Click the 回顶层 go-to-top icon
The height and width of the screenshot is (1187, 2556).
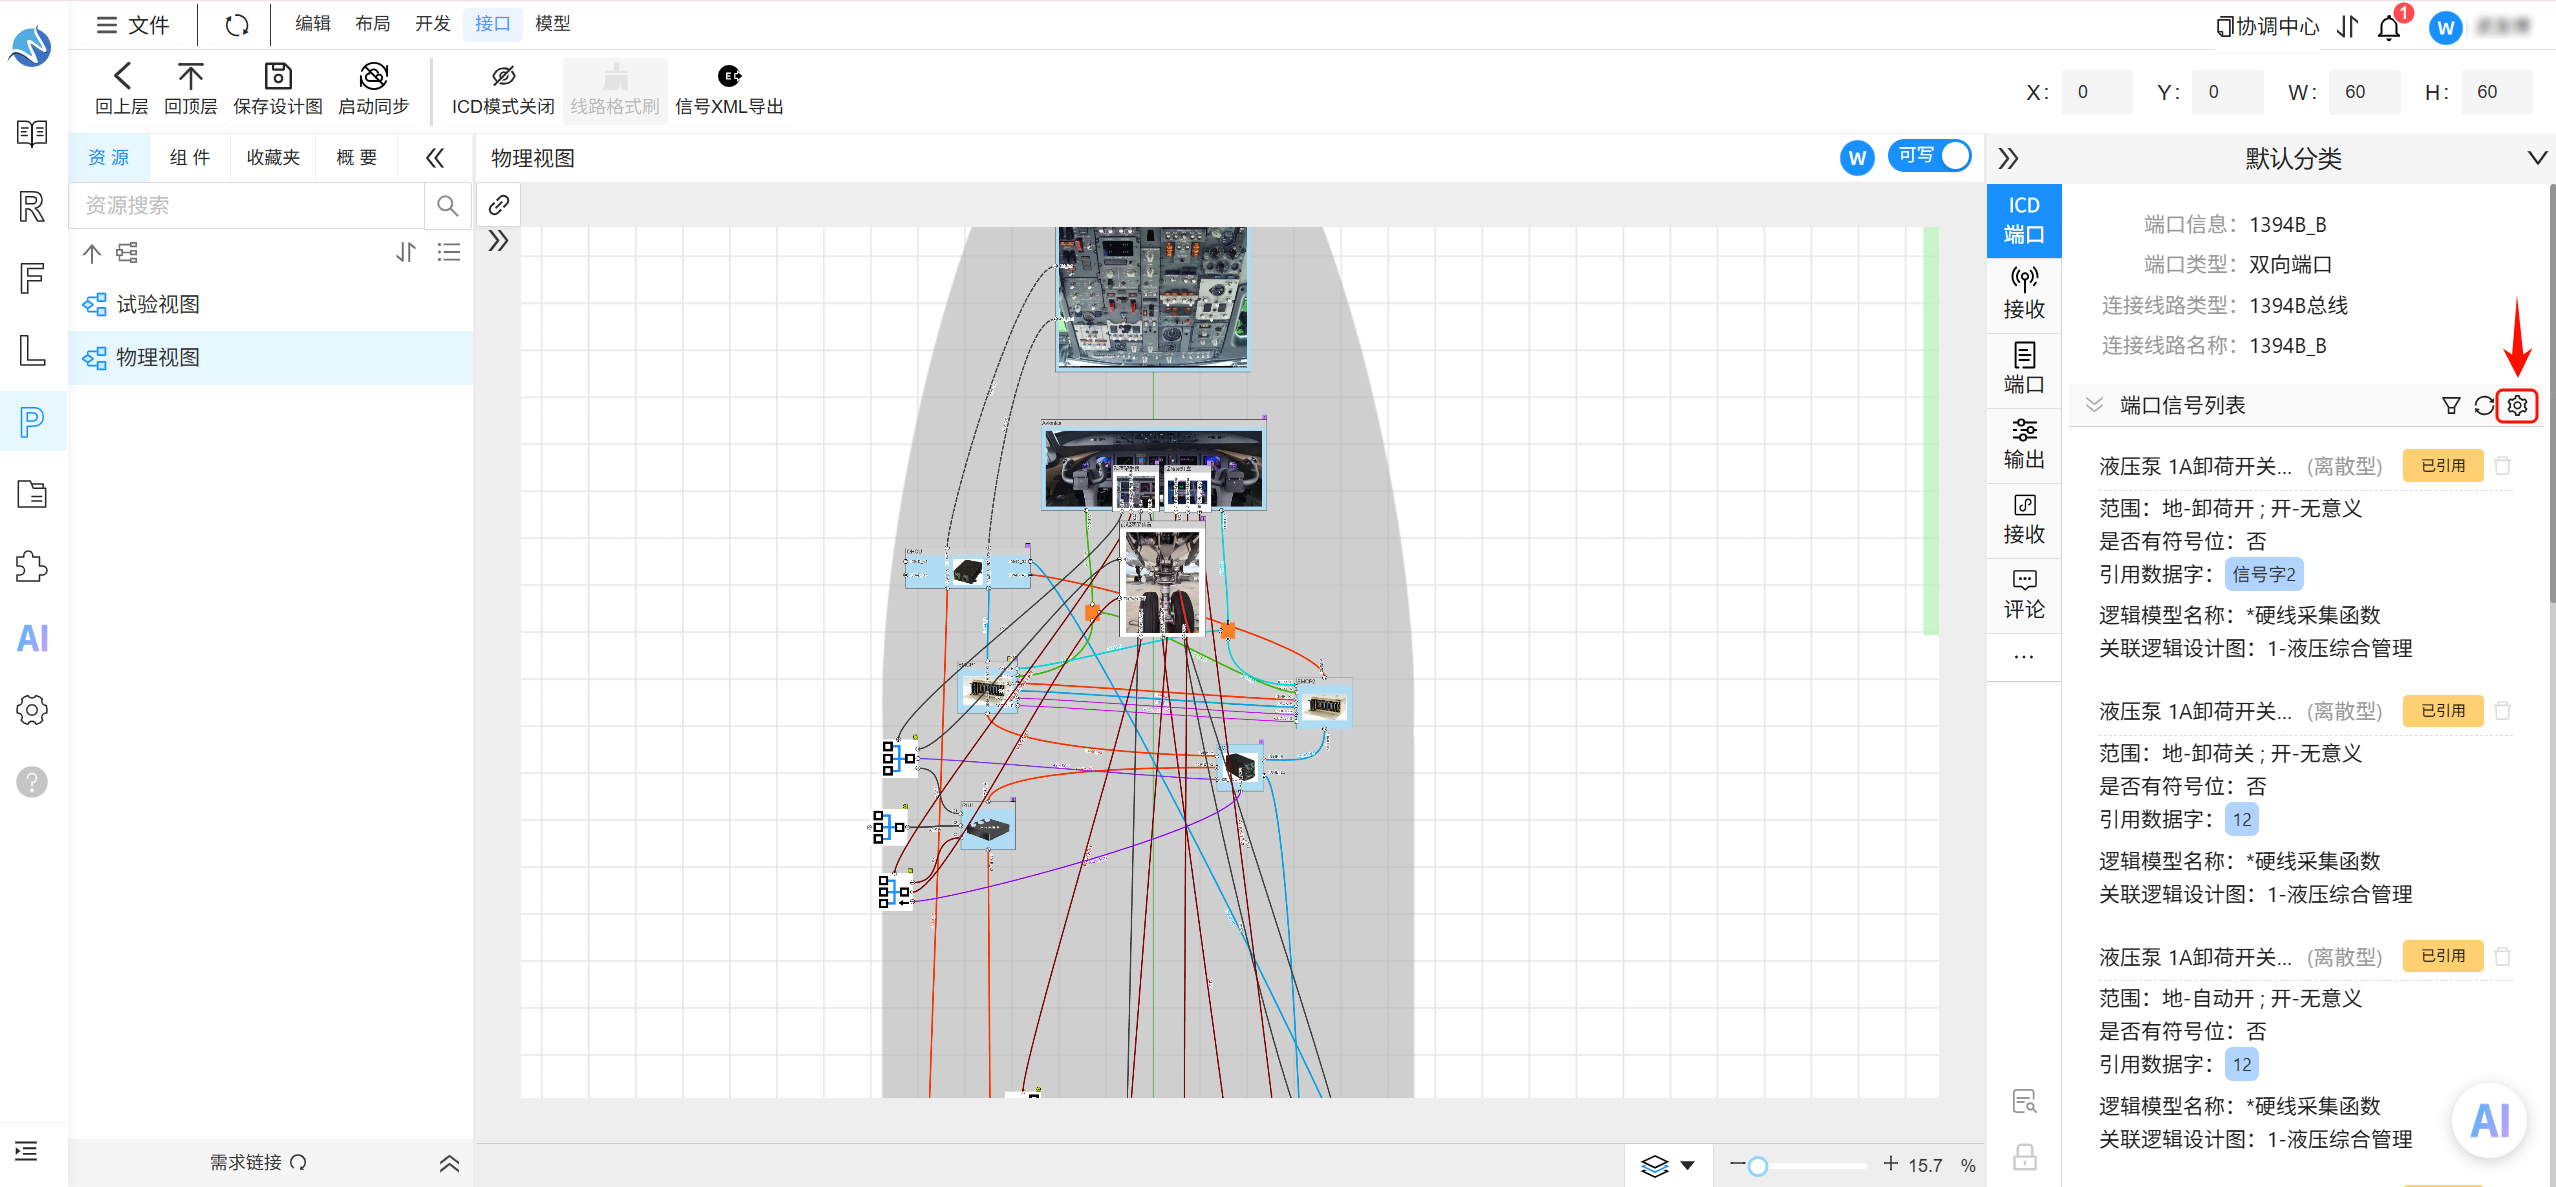pyautogui.click(x=190, y=76)
